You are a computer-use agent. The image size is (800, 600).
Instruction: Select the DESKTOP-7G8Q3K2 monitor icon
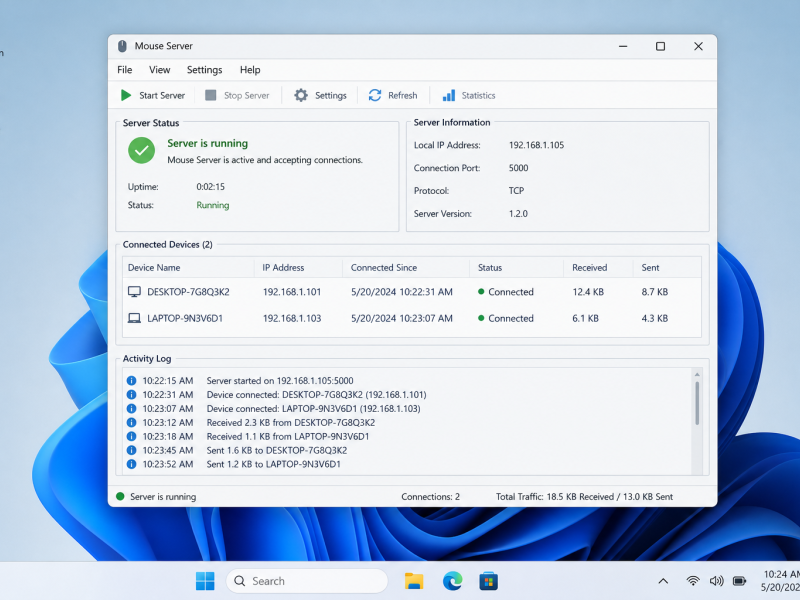(x=134, y=292)
